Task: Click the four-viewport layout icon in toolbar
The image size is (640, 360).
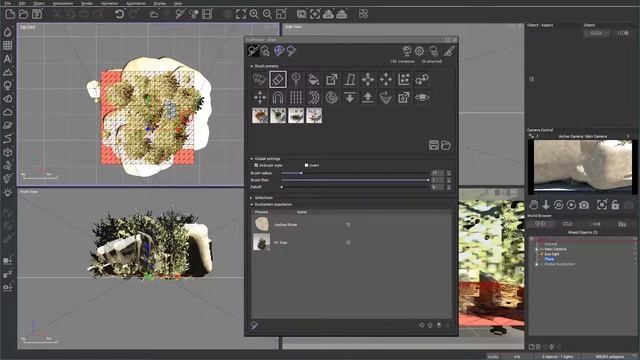Action: click(363, 14)
